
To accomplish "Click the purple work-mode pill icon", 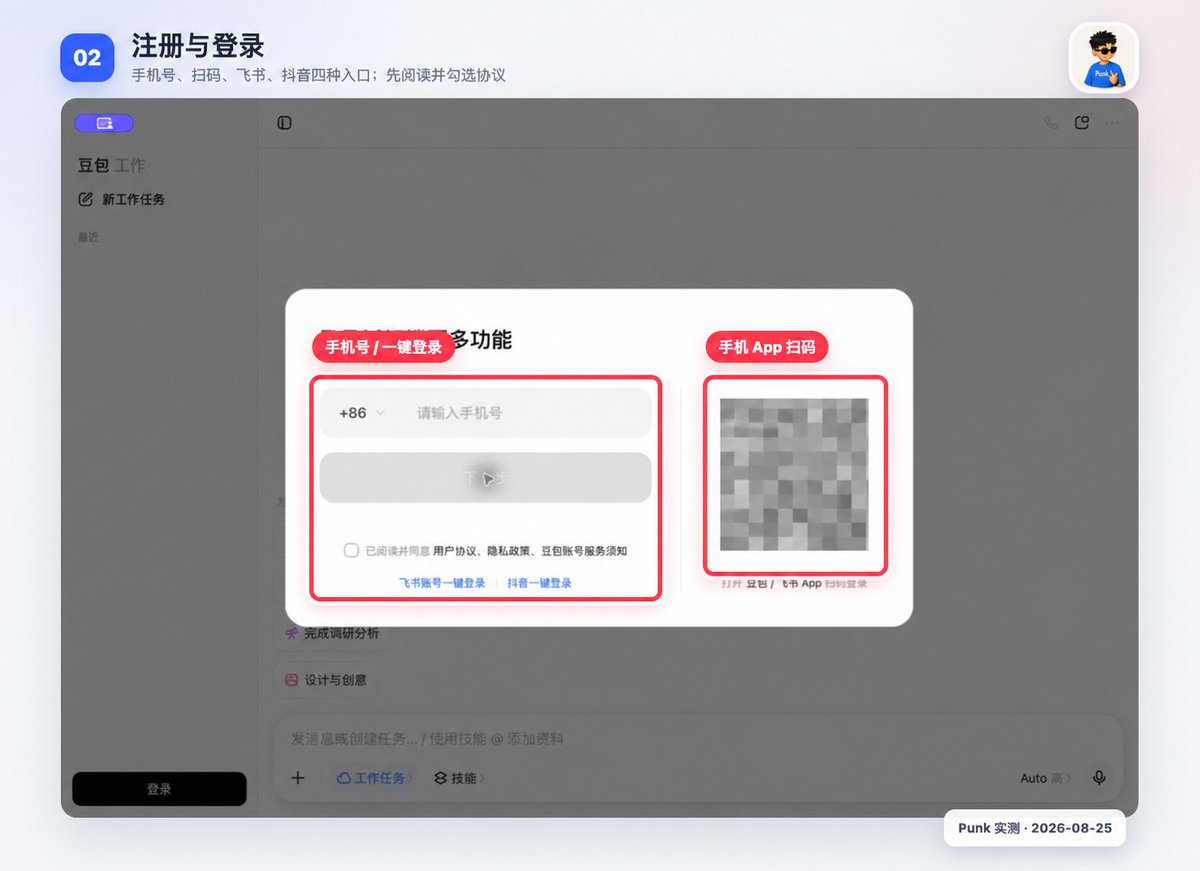I will click(x=104, y=123).
